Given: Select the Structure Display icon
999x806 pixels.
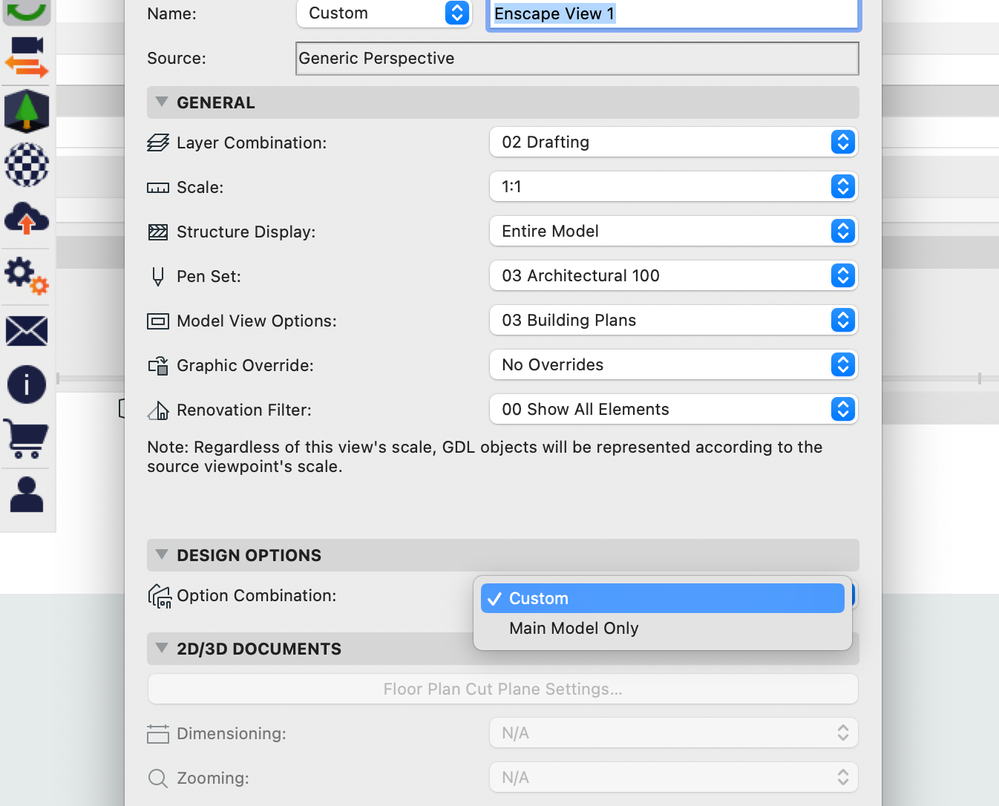Looking at the screenshot, I should 158,231.
